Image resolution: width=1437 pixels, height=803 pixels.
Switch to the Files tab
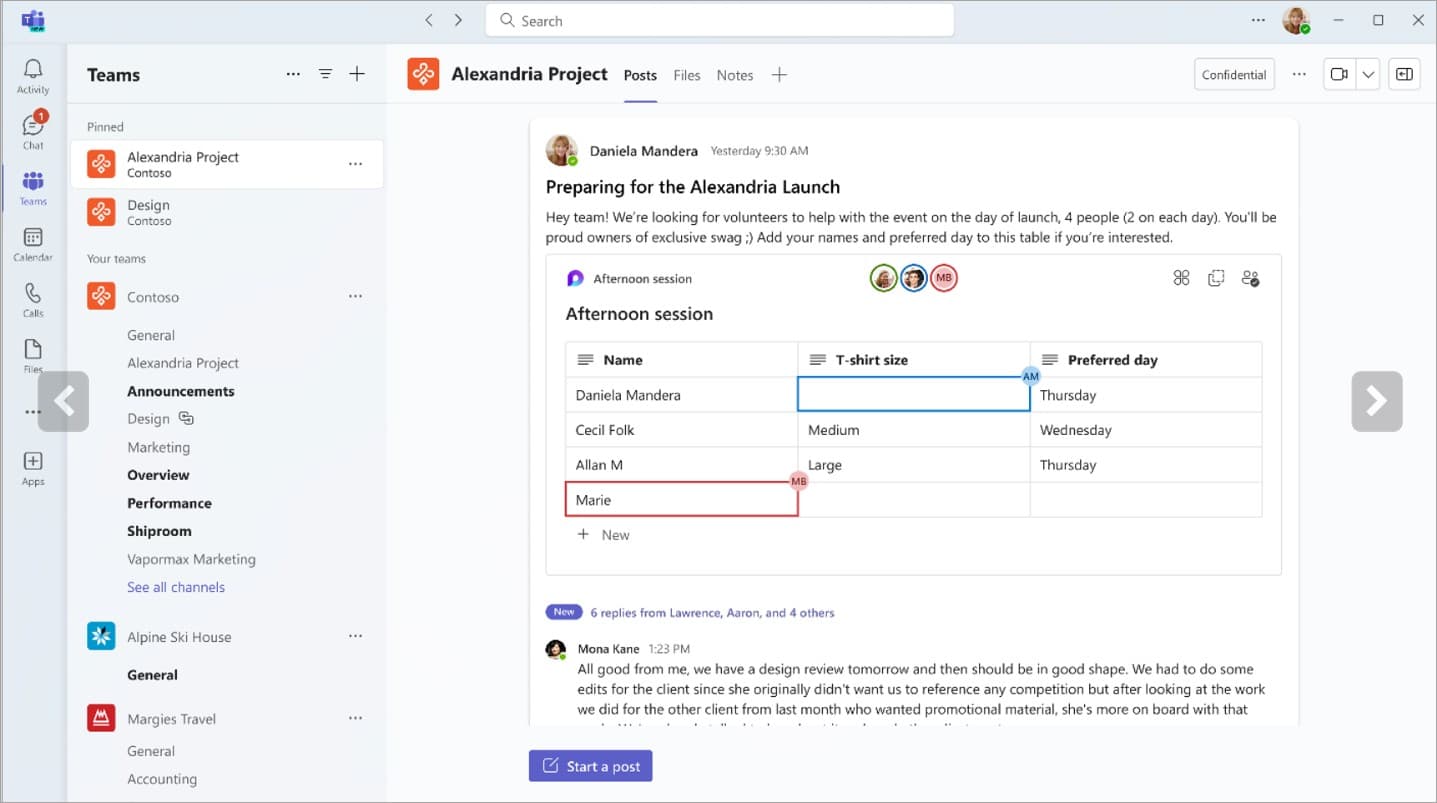tap(687, 75)
